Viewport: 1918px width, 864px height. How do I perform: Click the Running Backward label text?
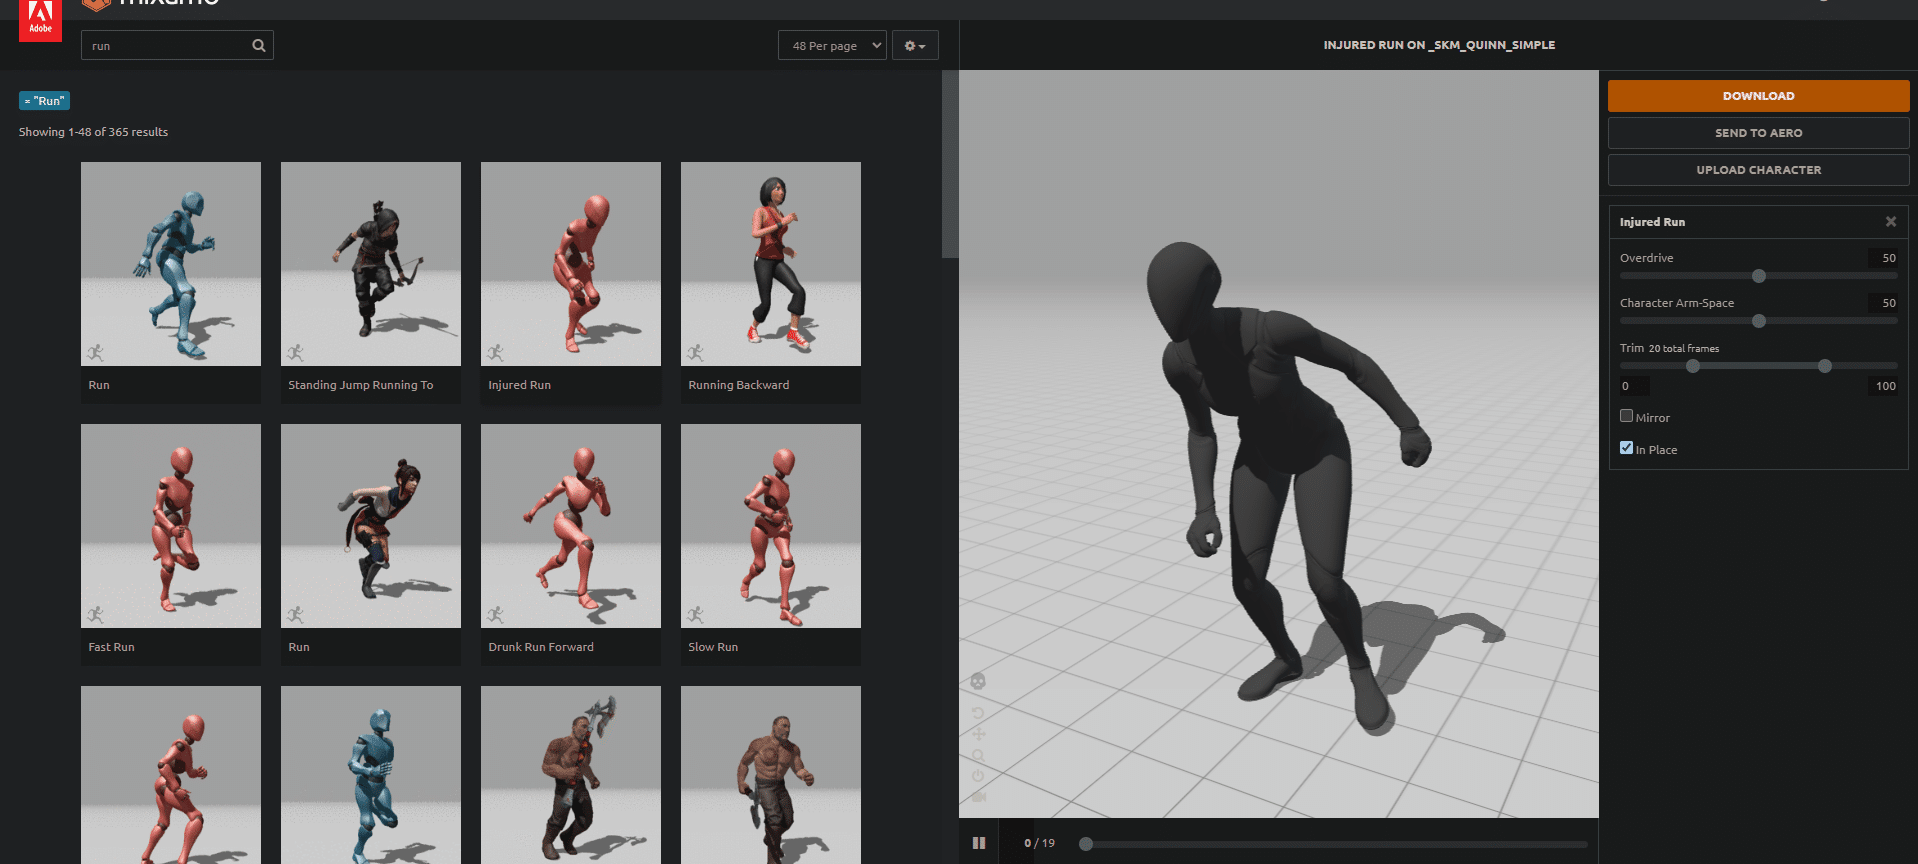[738, 385]
